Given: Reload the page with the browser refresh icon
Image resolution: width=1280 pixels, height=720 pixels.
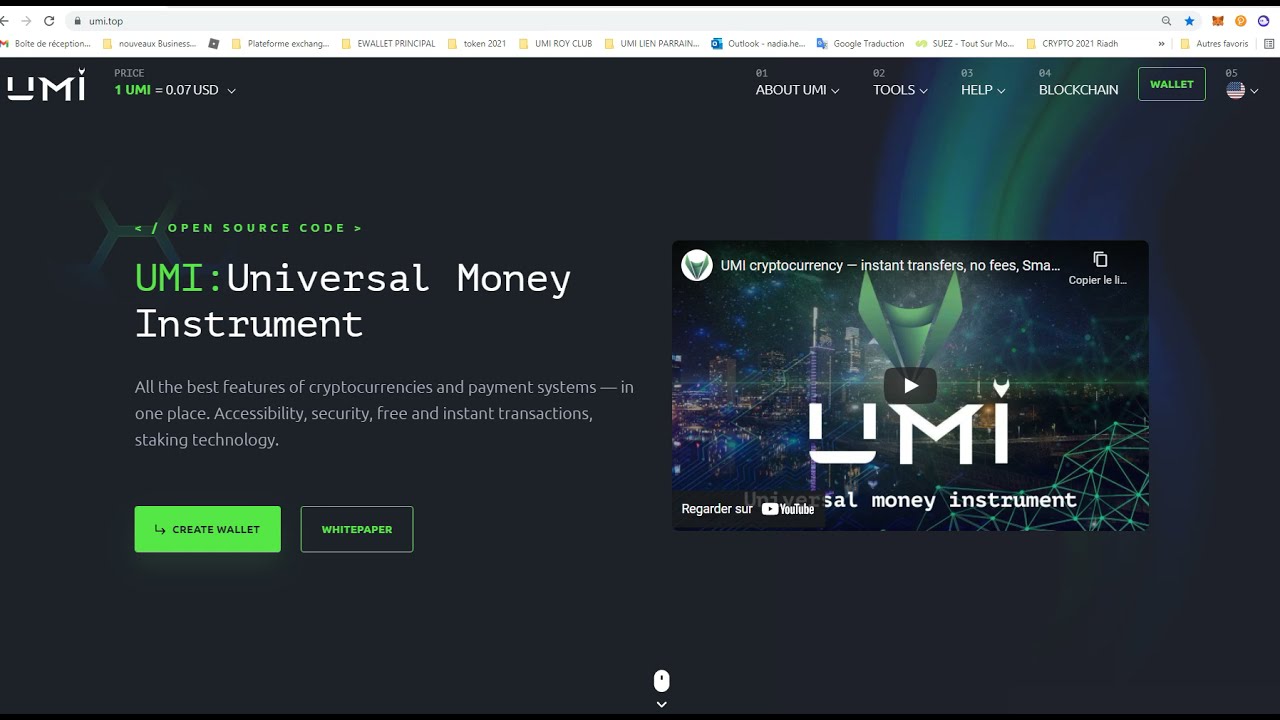Looking at the screenshot, I should pos(49,21).
